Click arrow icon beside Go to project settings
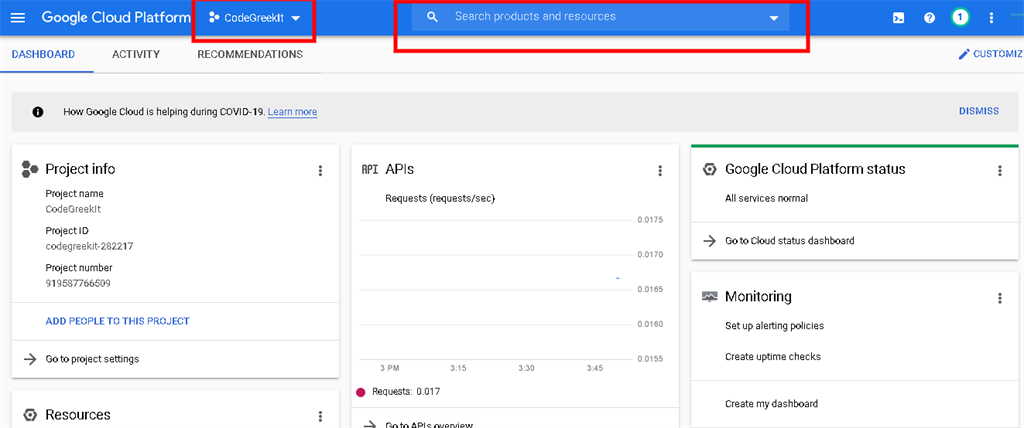The height and width of the screenshot is (428, 1024). click(29, 359)
